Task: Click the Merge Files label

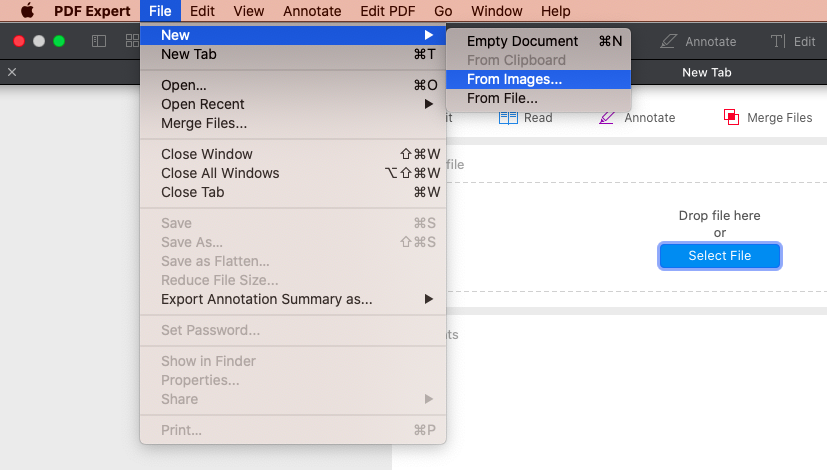Action: pos(780,118)
